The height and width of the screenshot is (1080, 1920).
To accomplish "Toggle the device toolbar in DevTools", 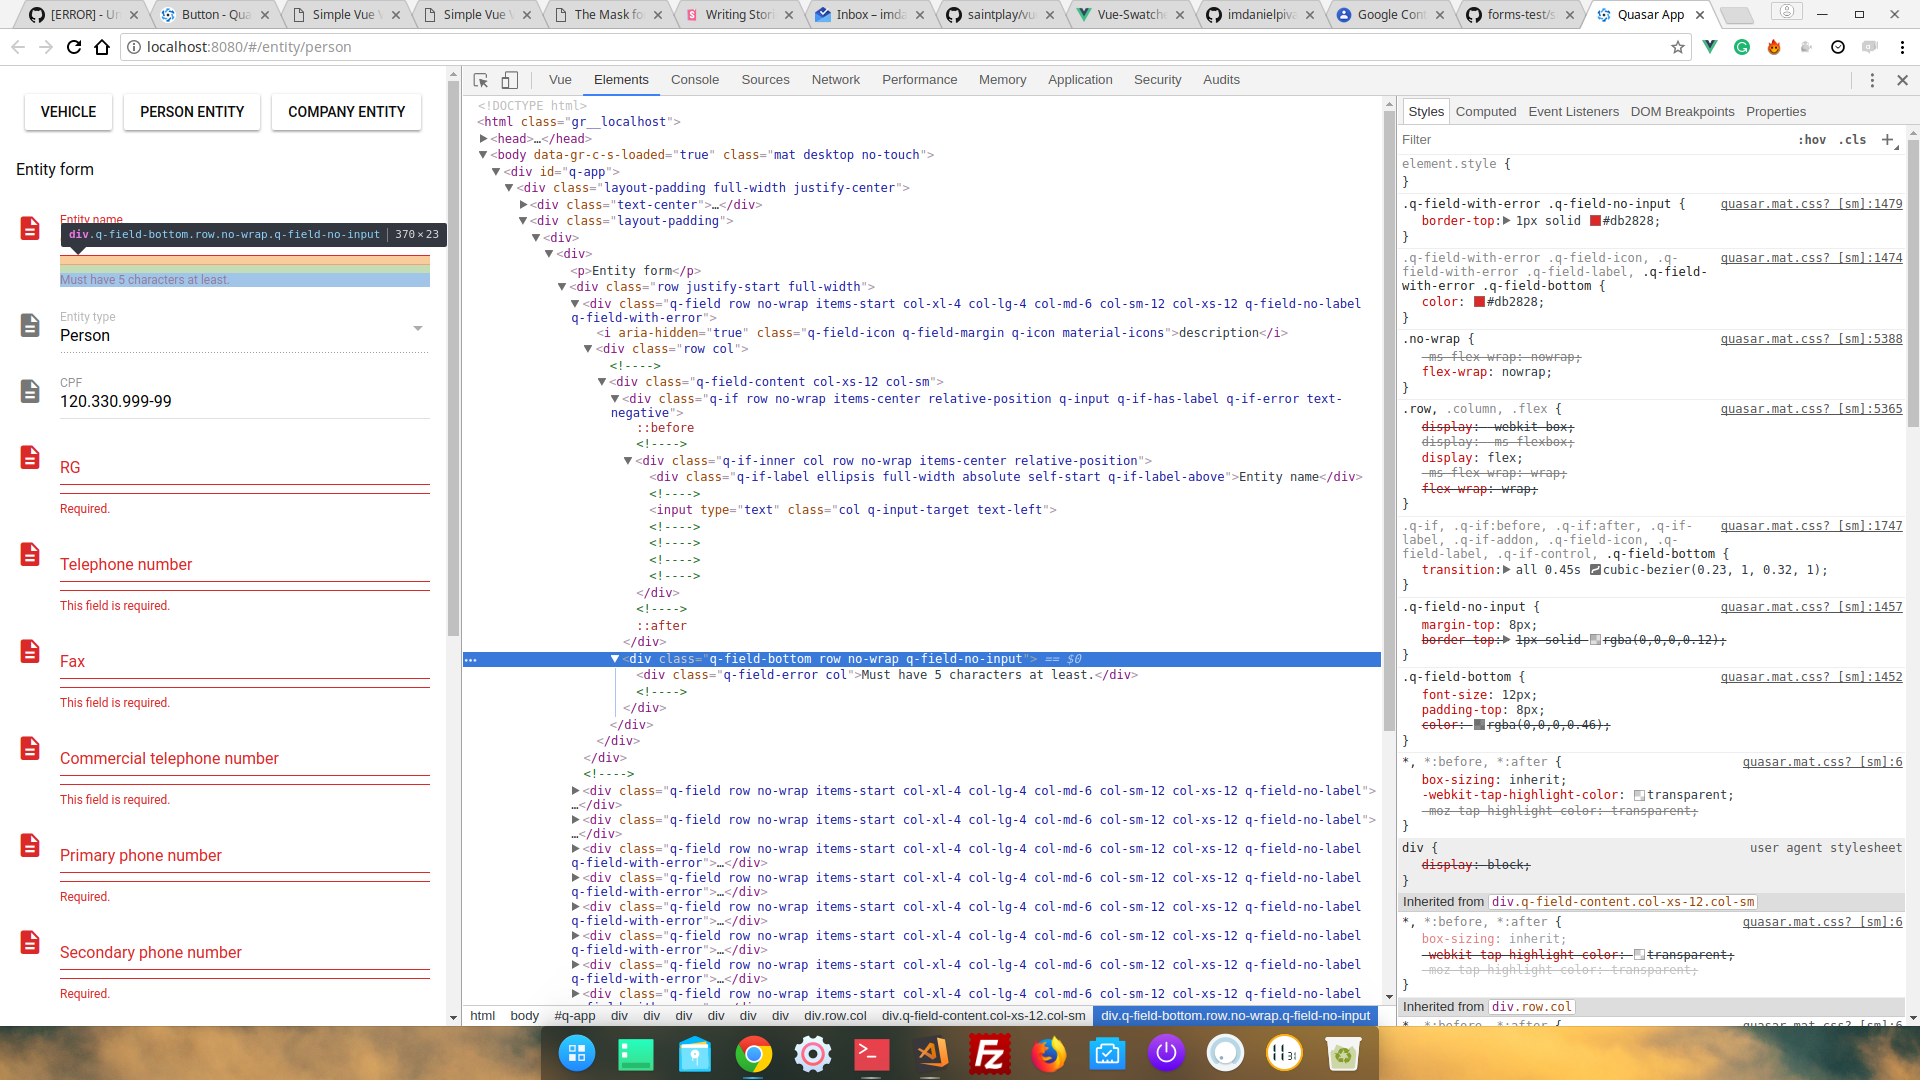I will 510,80.
